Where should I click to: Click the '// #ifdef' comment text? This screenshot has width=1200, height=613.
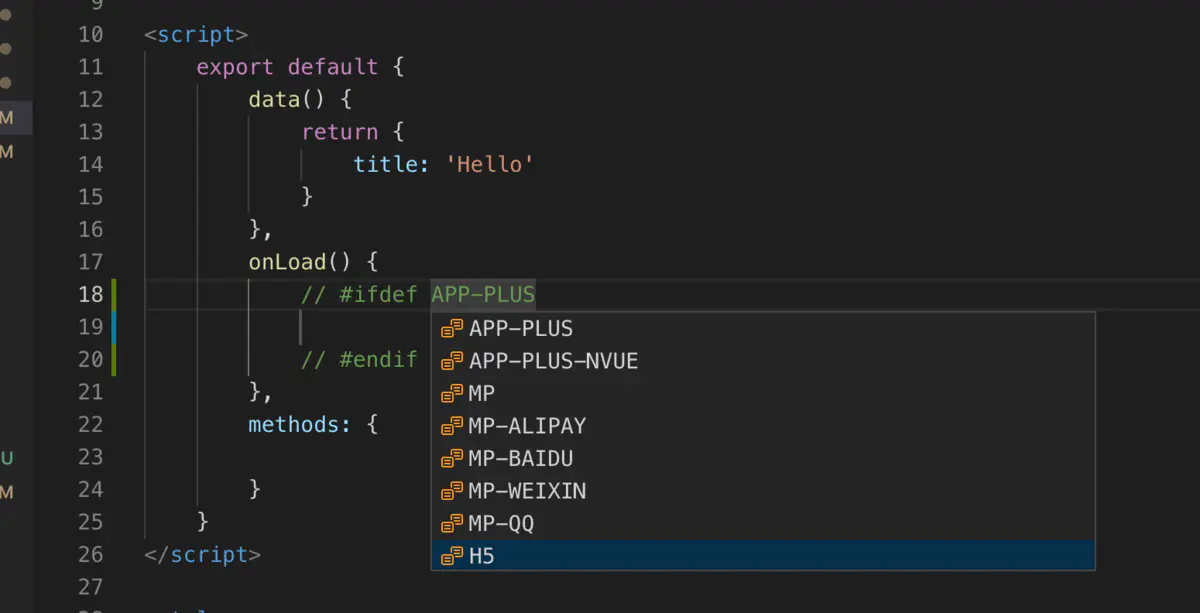pos(359,294)
